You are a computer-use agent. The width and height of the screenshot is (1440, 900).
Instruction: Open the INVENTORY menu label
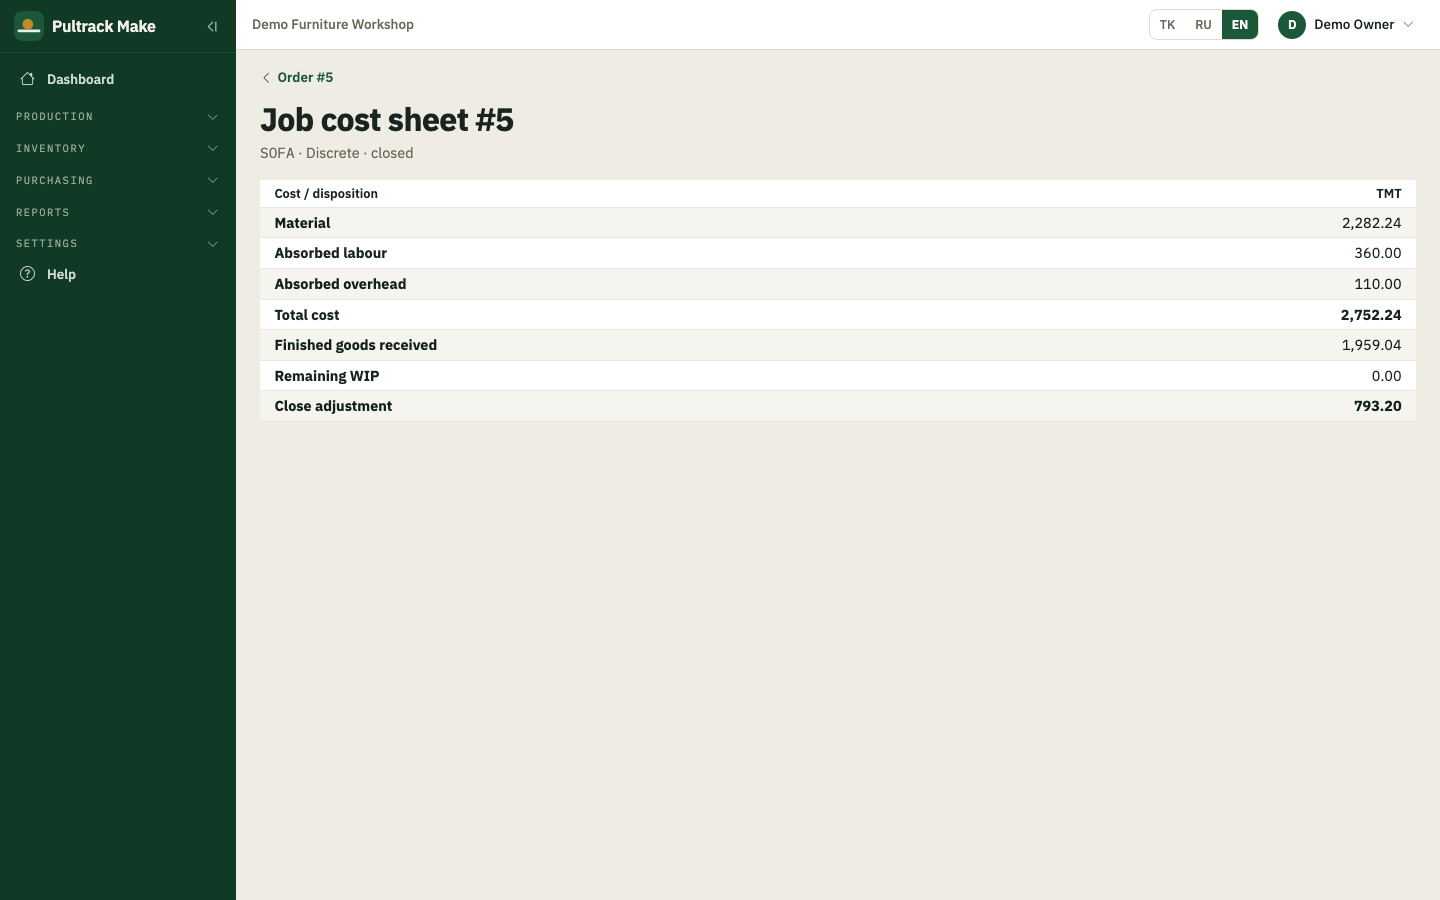pyautogui.click(x=51, y=149)
